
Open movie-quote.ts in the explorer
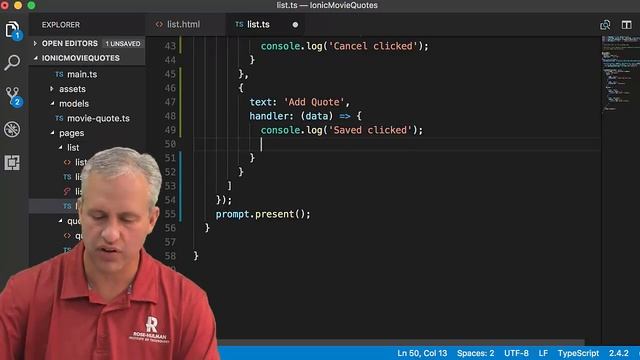(98, 118)
